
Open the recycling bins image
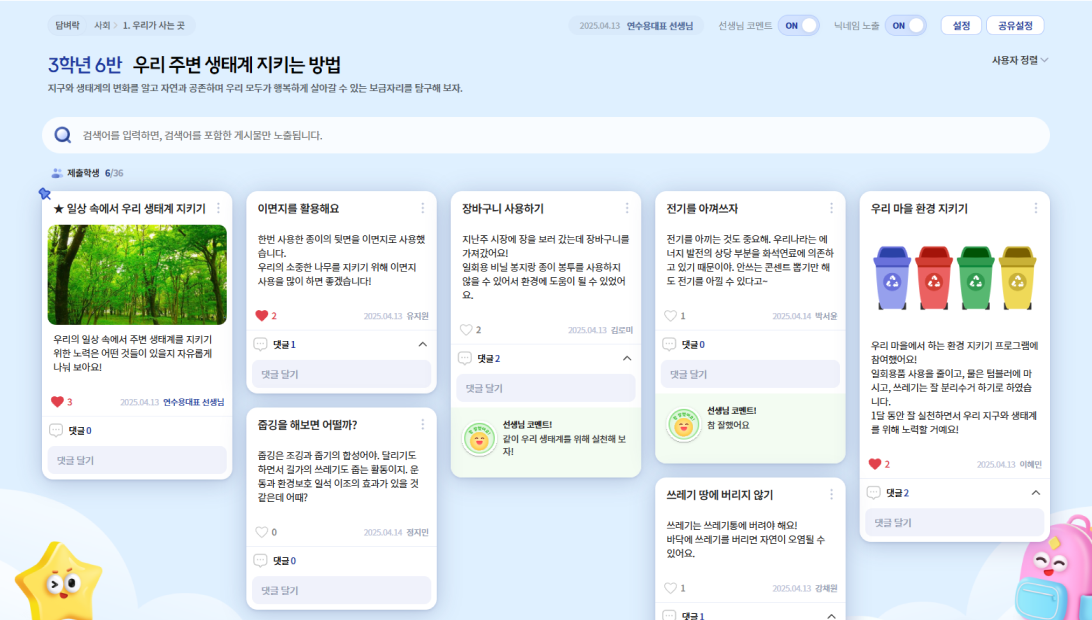(955, 278)
